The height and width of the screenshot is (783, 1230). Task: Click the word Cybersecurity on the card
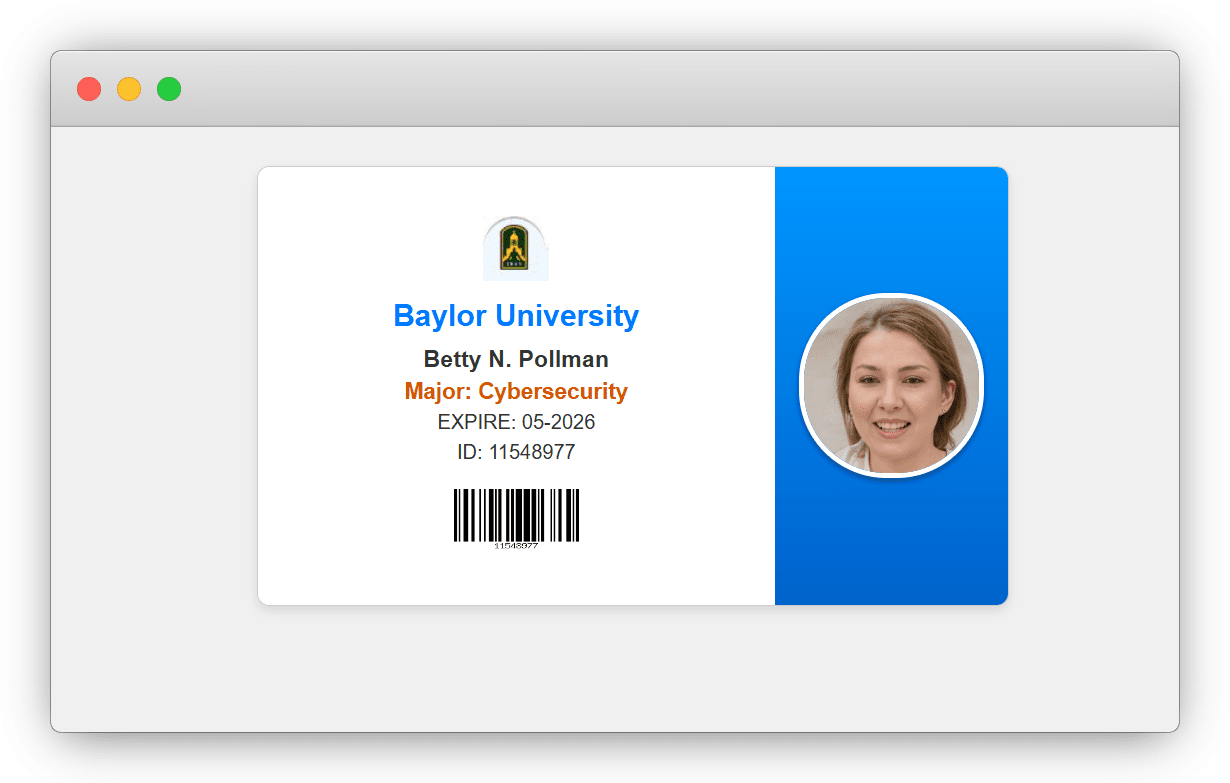(x=553, y=391)
